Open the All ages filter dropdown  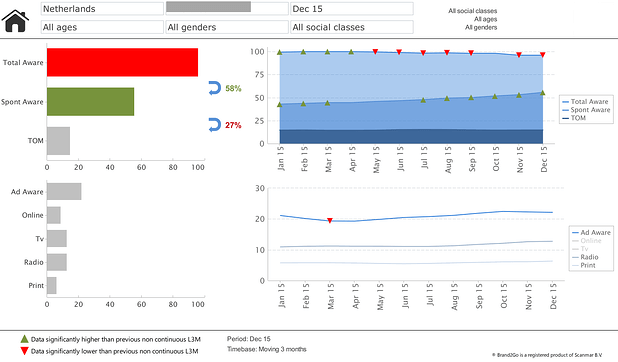pyautogui.click(x=102, y=27)
